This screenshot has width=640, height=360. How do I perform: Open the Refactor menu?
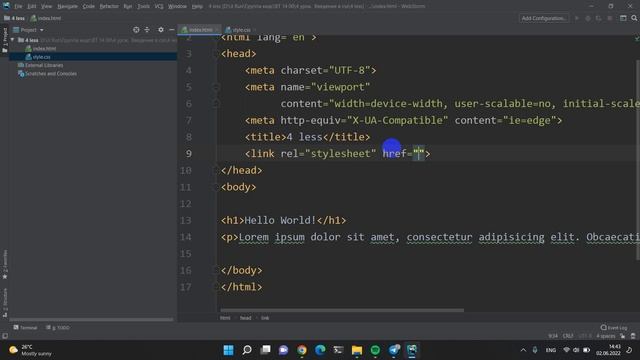pyautogui.click(x=109, y=6)
